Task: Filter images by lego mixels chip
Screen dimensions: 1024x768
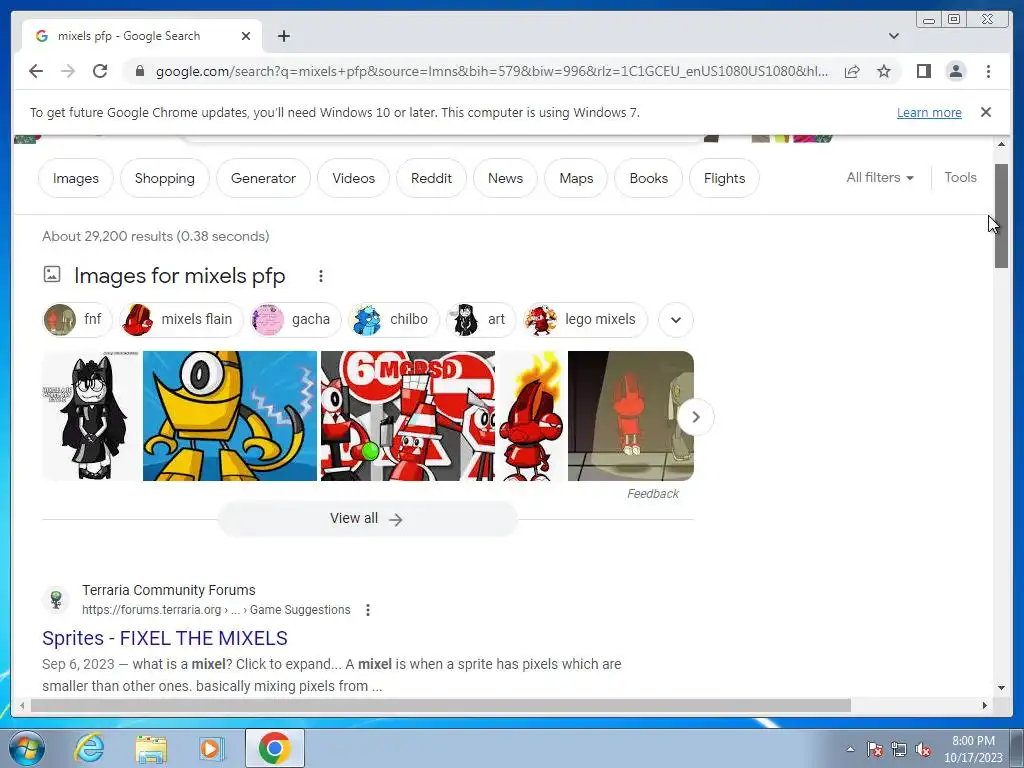Action: (584, 319)
